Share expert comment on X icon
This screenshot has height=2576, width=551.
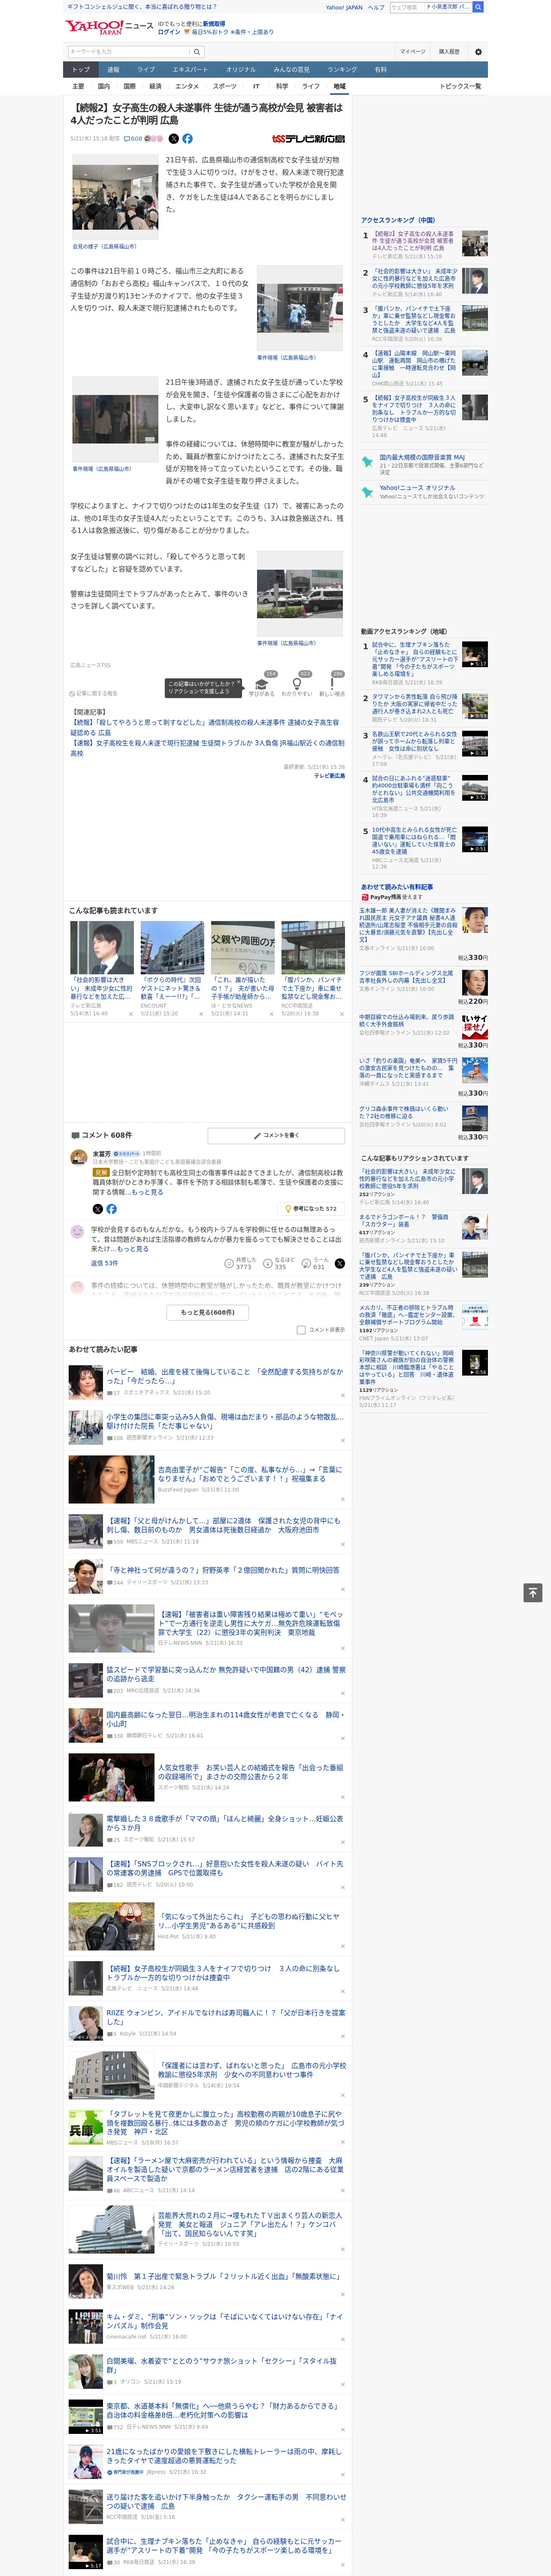[x=97, y=1209]
